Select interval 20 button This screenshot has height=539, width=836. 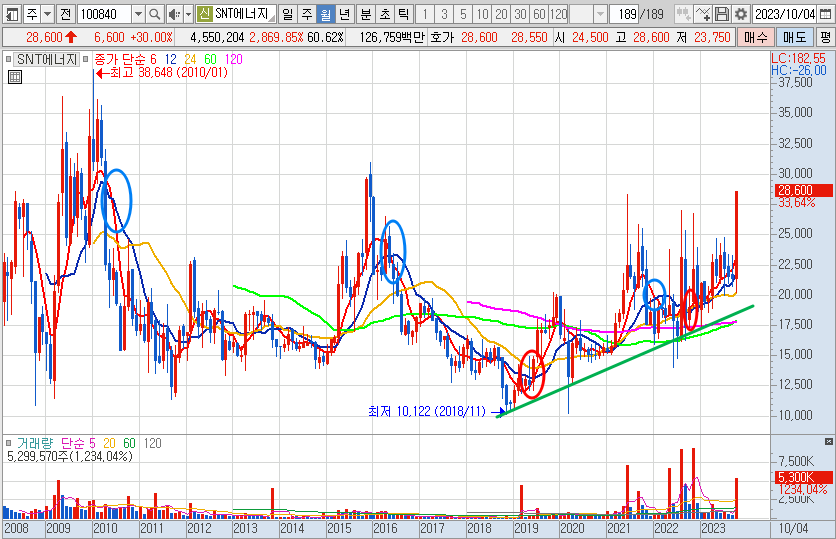[x=501, y=14]
